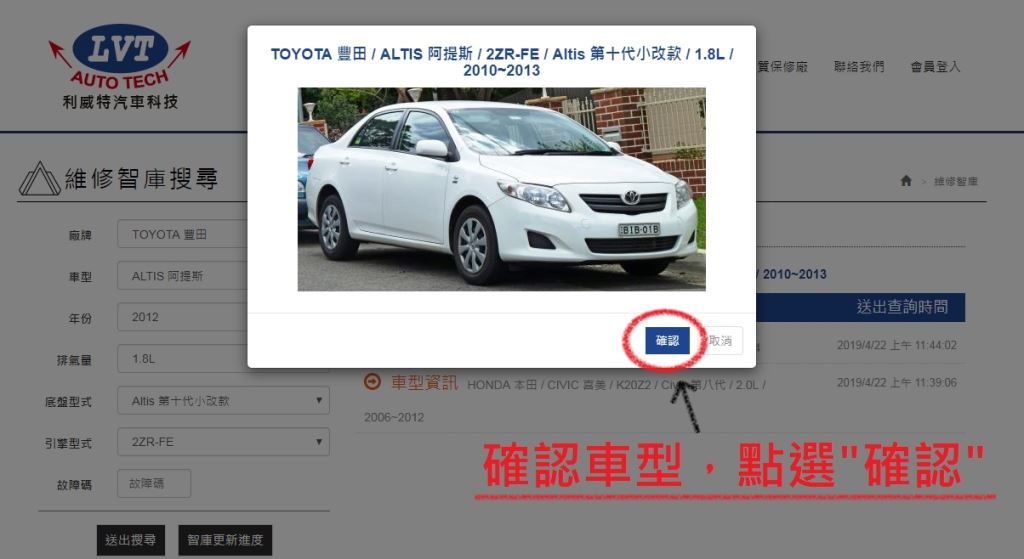
Task: Open the 聯絡我們 menu item
Action: tap(860, 67)
